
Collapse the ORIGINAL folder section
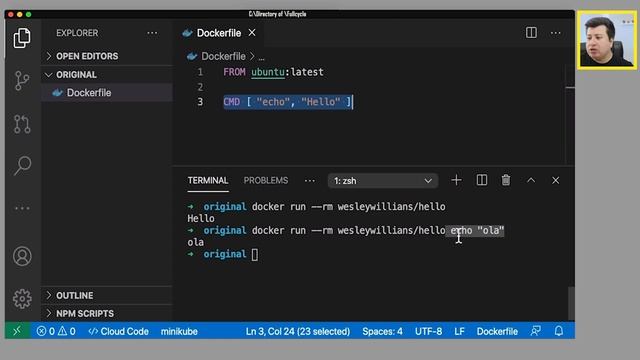(x=107, y=75)
